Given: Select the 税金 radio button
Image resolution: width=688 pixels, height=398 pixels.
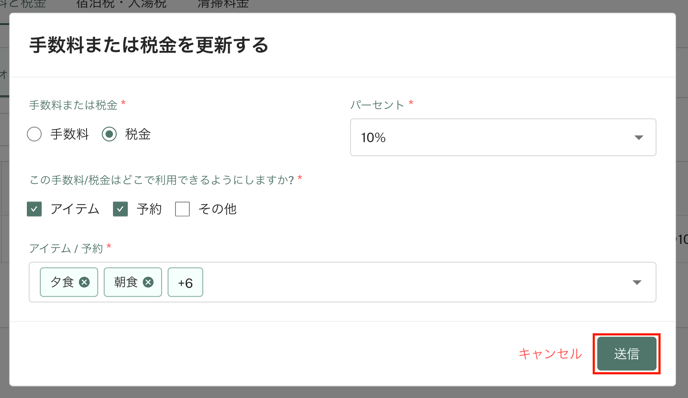Looking at the screenshot, I should tap(109, 134).
